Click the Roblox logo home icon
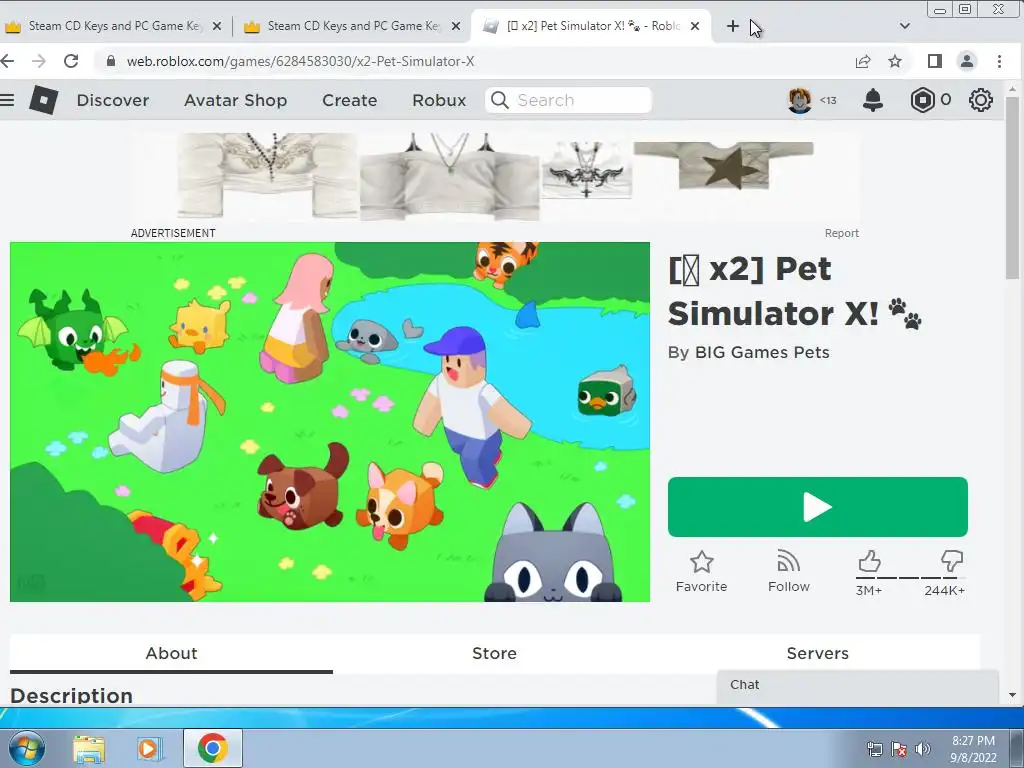The image size is (1024, 768). coord(44,100)
